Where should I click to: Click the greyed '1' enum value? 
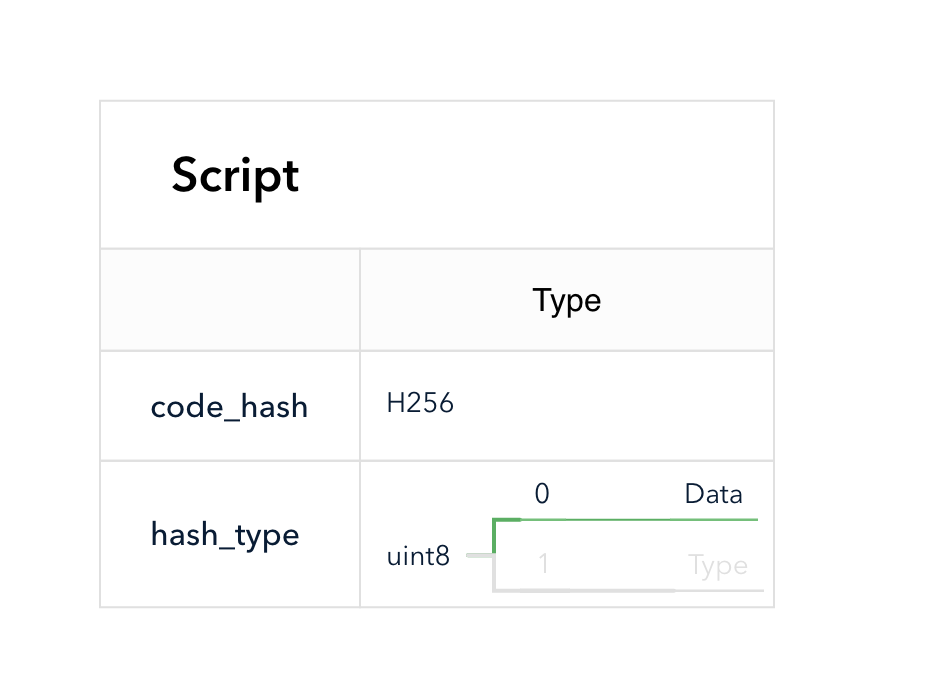[543, 564]
